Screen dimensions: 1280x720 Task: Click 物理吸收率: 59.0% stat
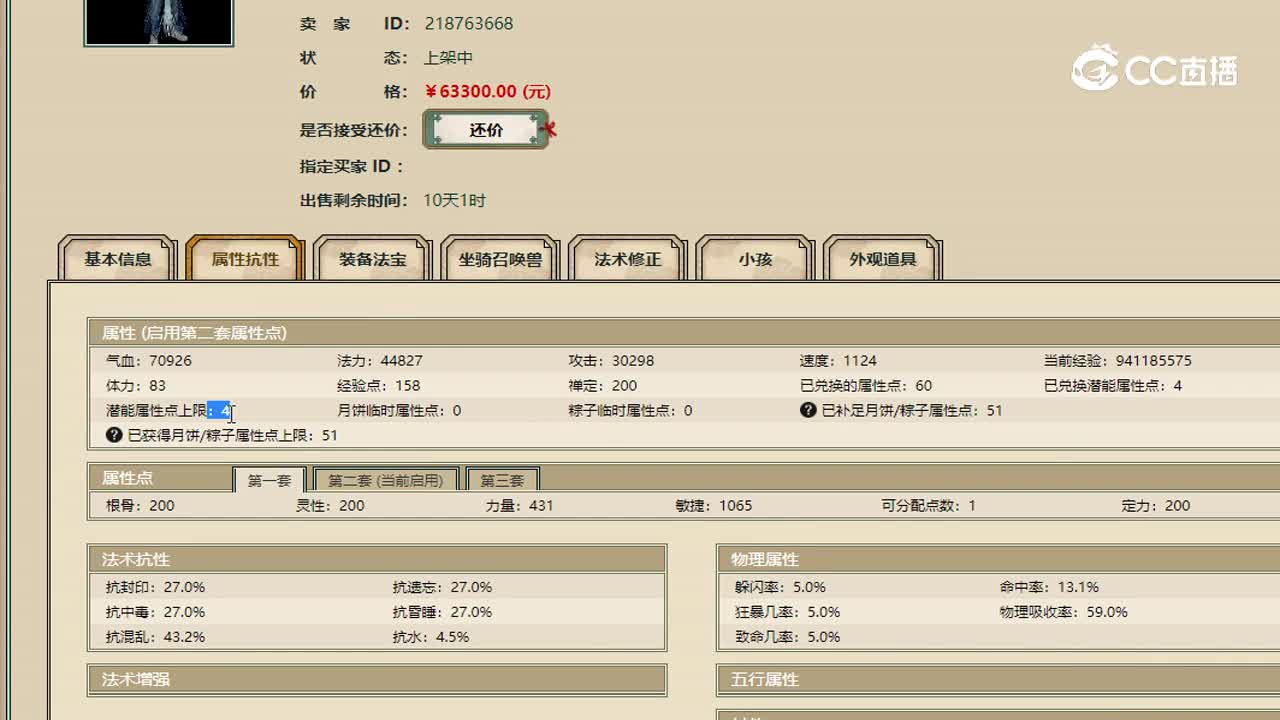pyautogui.click(x=1063, y=612)
